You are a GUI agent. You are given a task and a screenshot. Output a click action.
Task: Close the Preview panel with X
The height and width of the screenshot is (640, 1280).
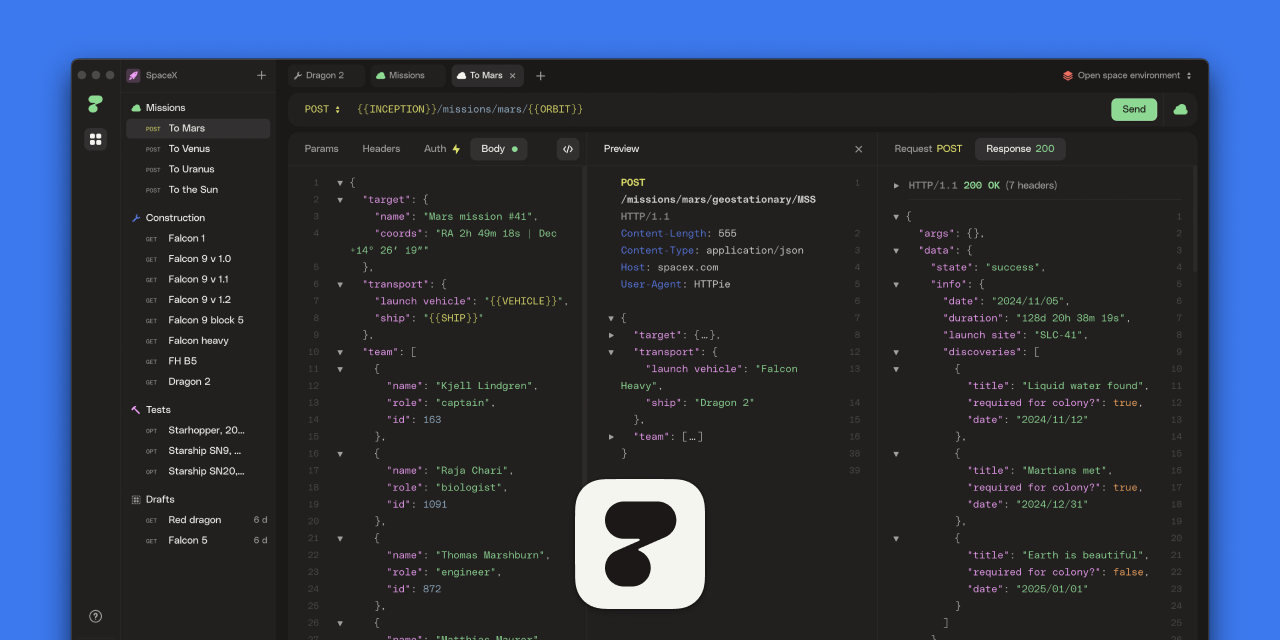(858, 149)
